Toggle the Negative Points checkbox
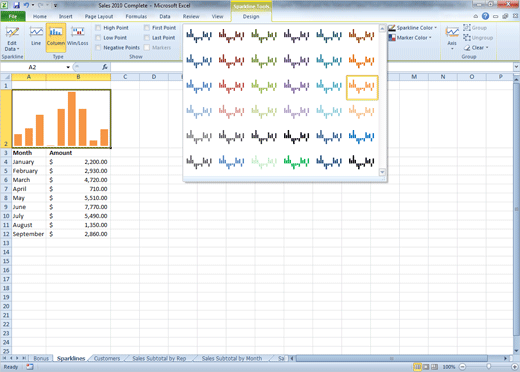 (x=118, y=48)
